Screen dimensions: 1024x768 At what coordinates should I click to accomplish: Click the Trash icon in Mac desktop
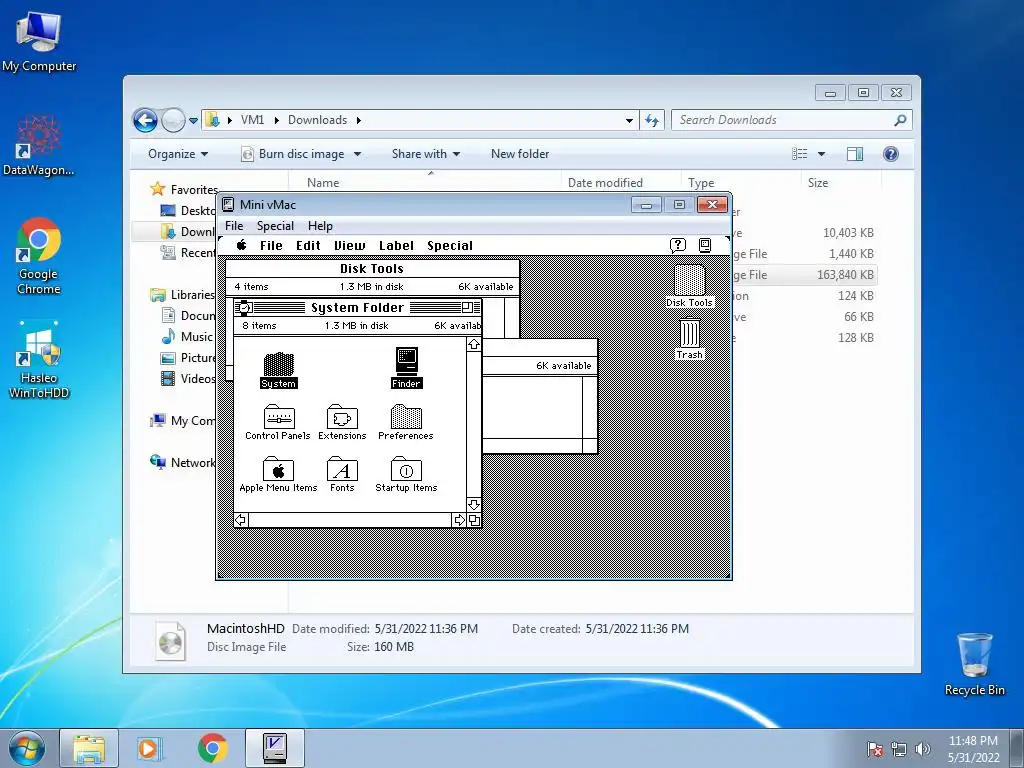coord(690,333)
